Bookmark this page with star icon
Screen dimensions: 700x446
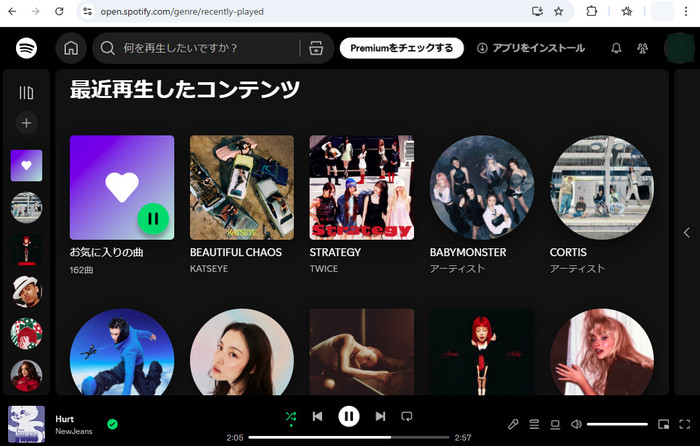(x=558, y=11)
